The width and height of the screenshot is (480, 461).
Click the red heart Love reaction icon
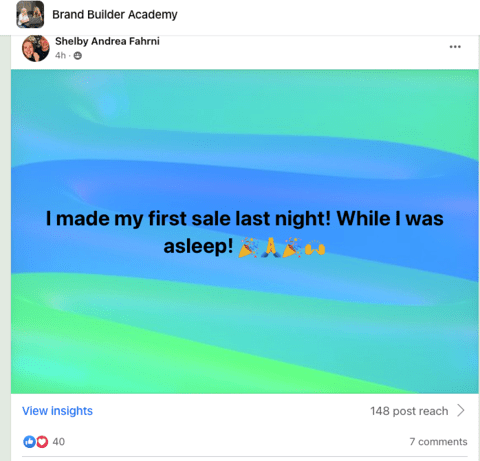point(42,442)
